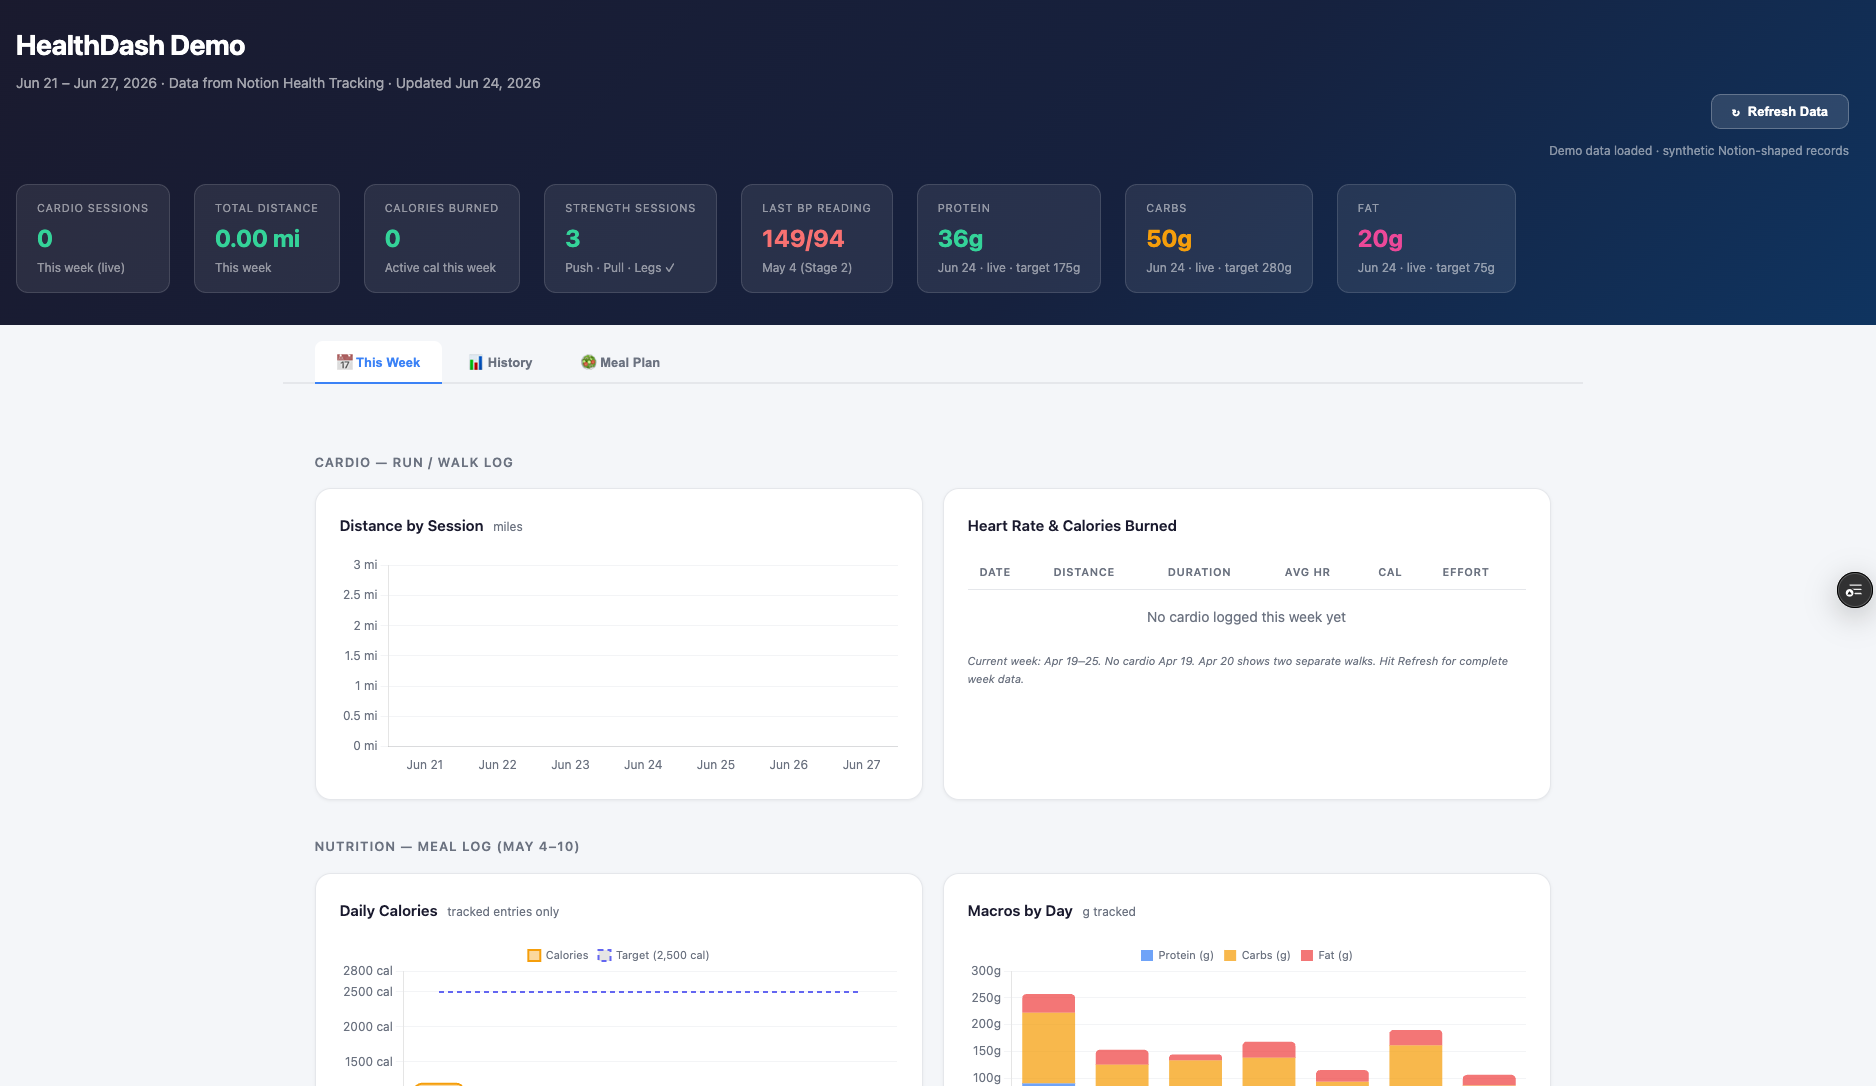This screenshot has width=1876, height=1086.
Task: Toggle the Carbs (g) legend item
Action: tap(1257, 955)
